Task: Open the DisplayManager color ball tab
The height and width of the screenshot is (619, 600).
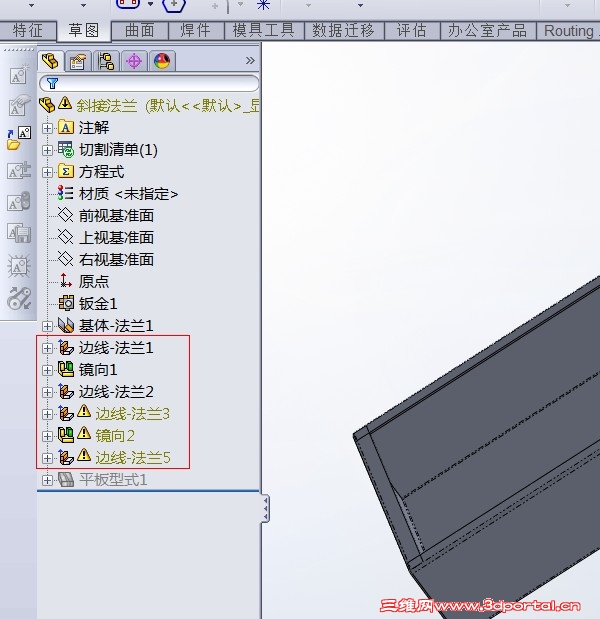Action: 162,61
